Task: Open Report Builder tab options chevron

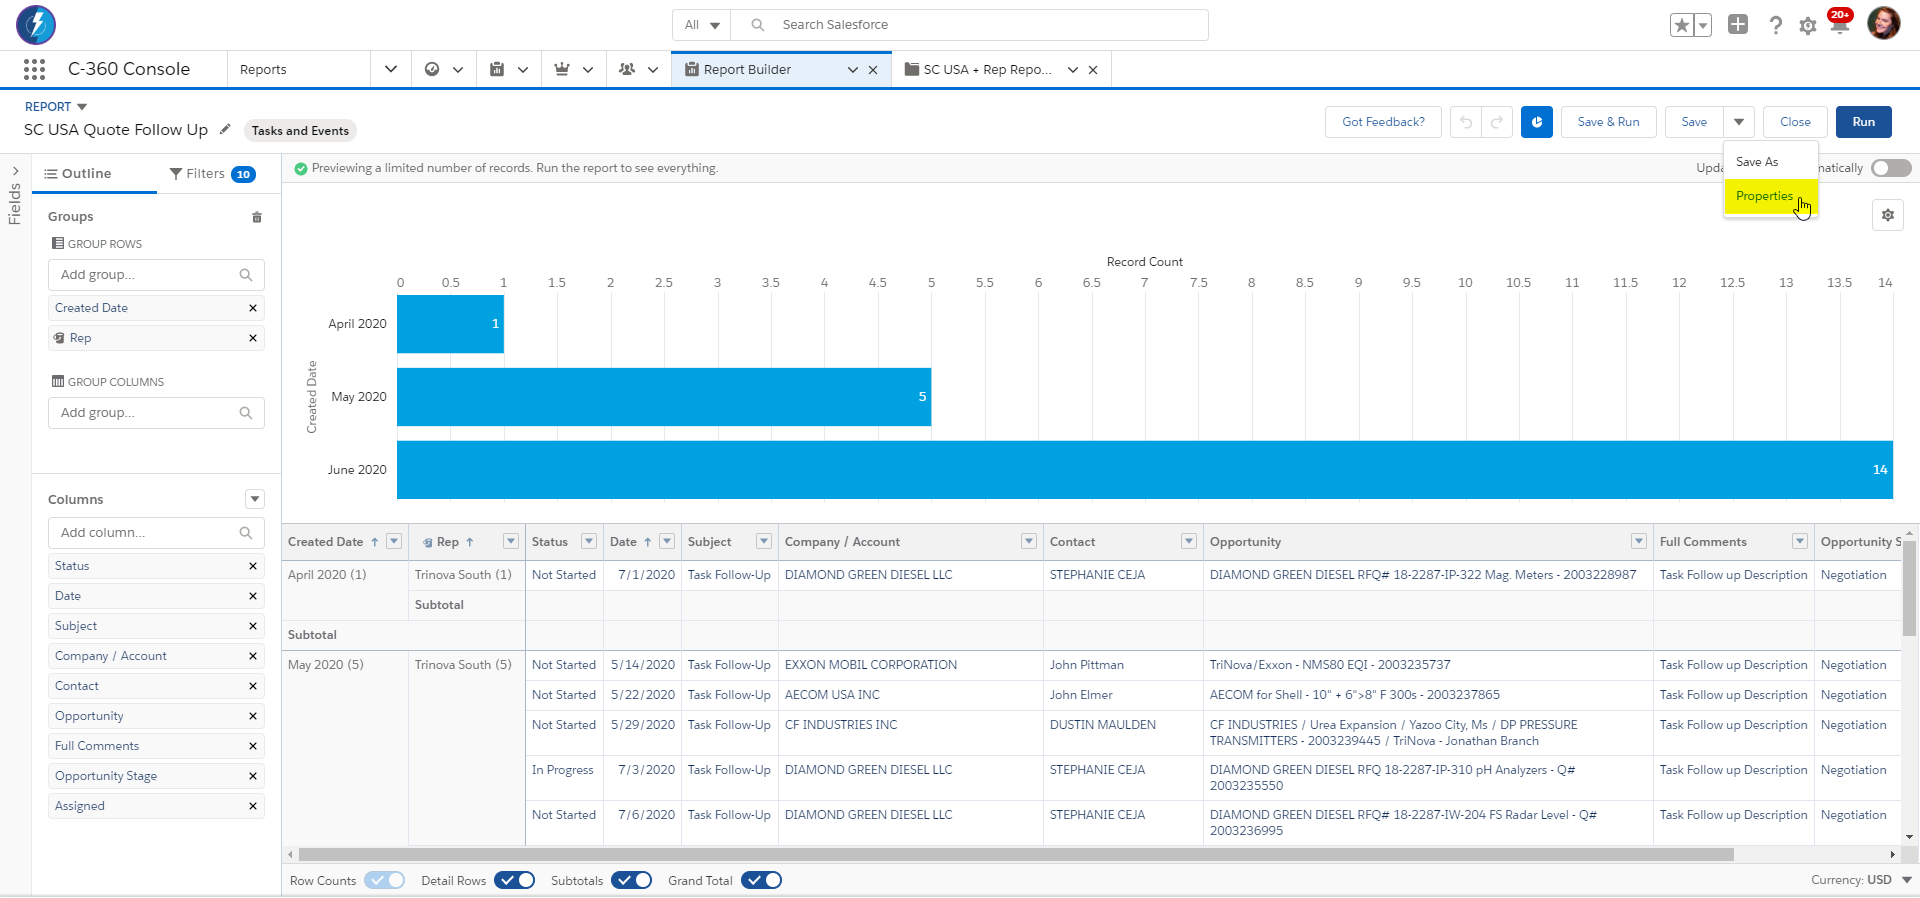Action: (x=853, y=70)
